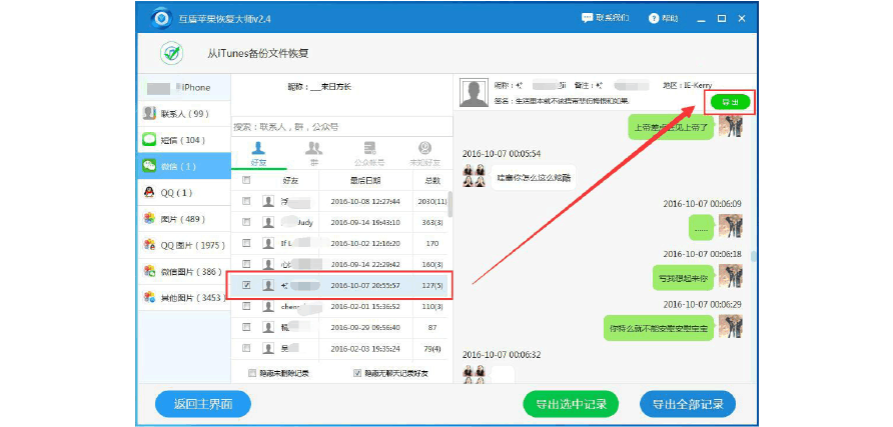Select the row dated 2016-02-01 15:36:52

(x=340, y=306)
